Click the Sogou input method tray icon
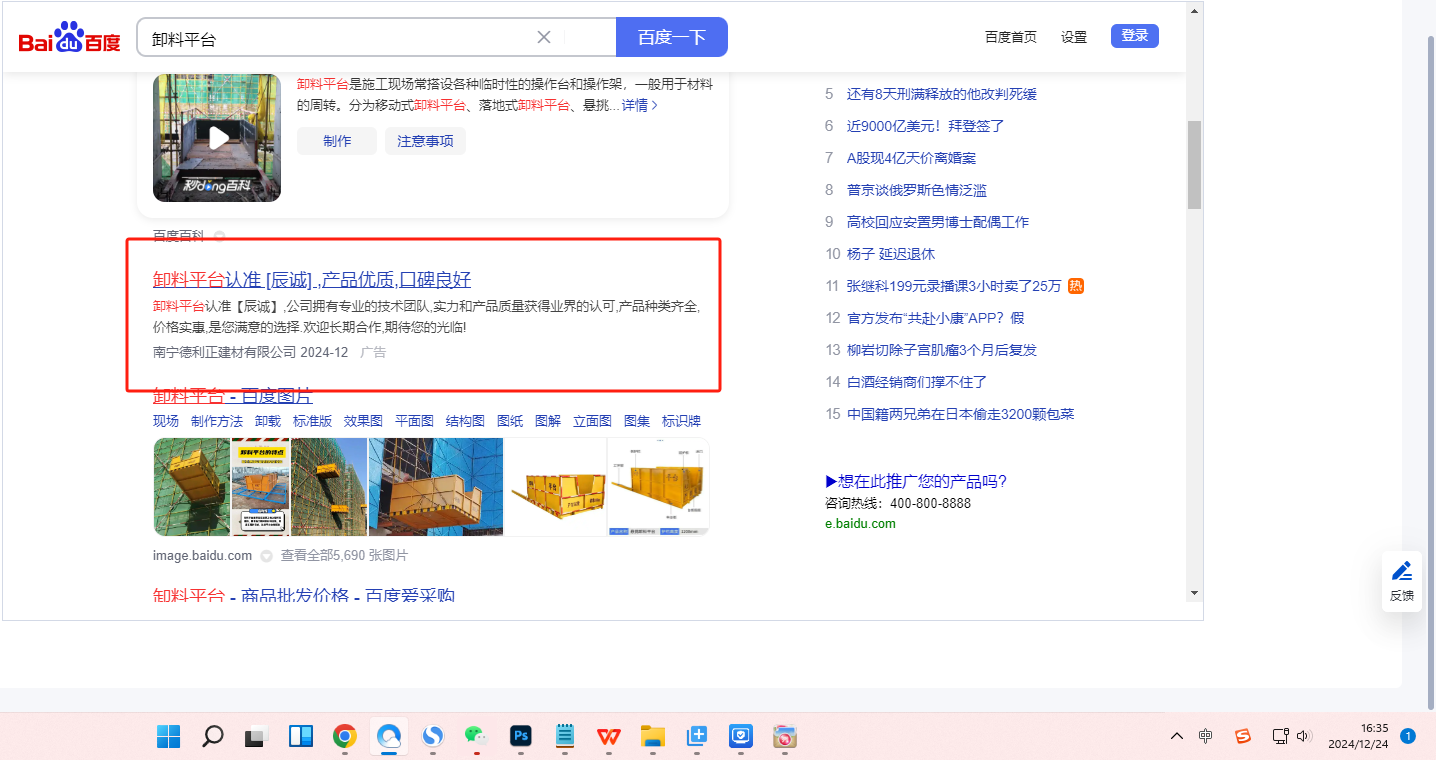1436x760 pixels. 1243,736
